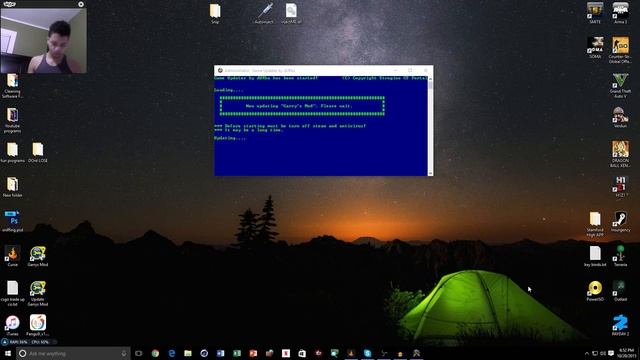Open the key binds text file

tap(595, 256)
